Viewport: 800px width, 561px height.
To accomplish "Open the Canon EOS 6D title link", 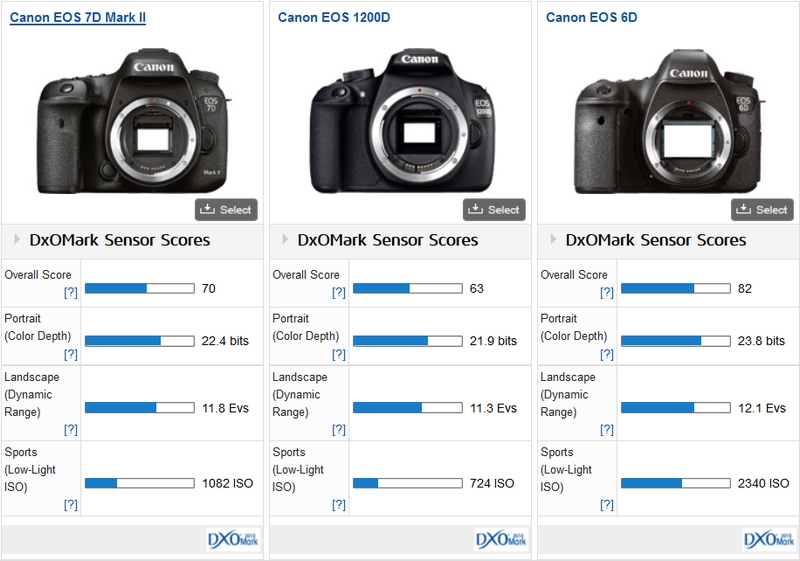I will [591, 17].
